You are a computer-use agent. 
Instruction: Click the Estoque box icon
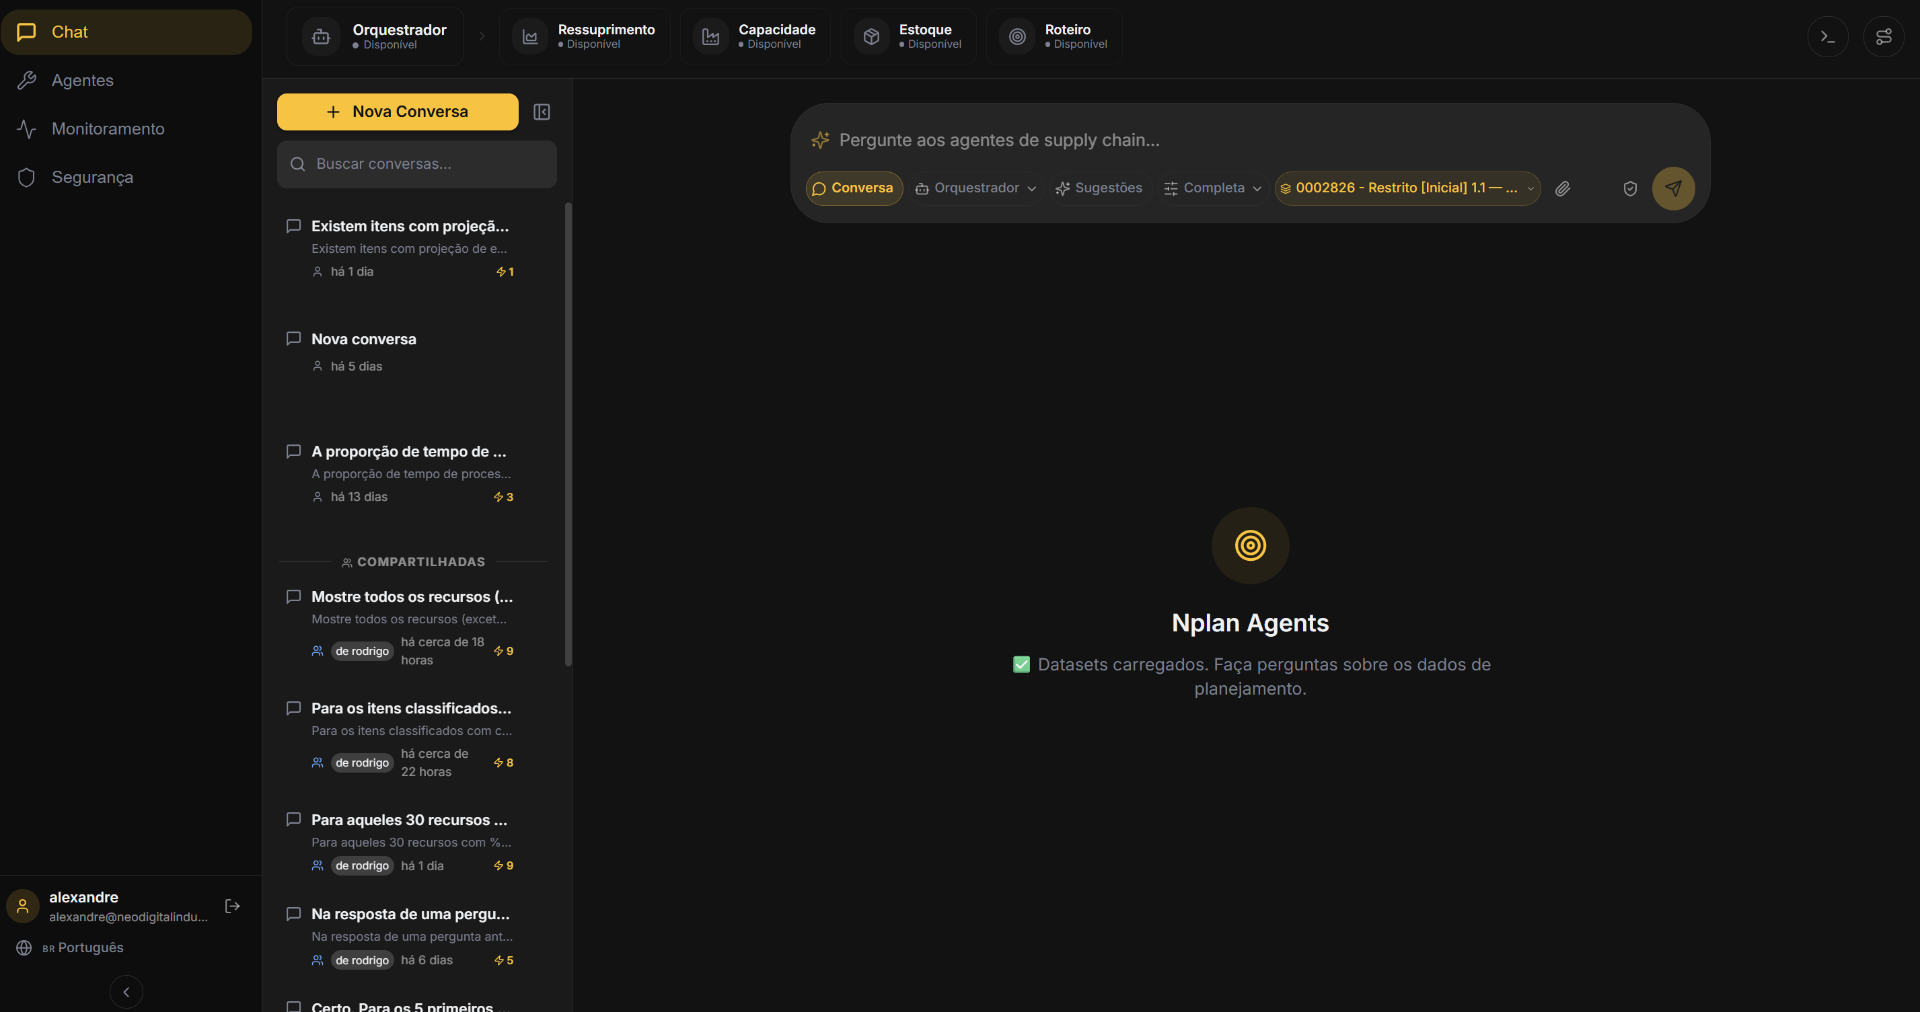click(871, 37)
